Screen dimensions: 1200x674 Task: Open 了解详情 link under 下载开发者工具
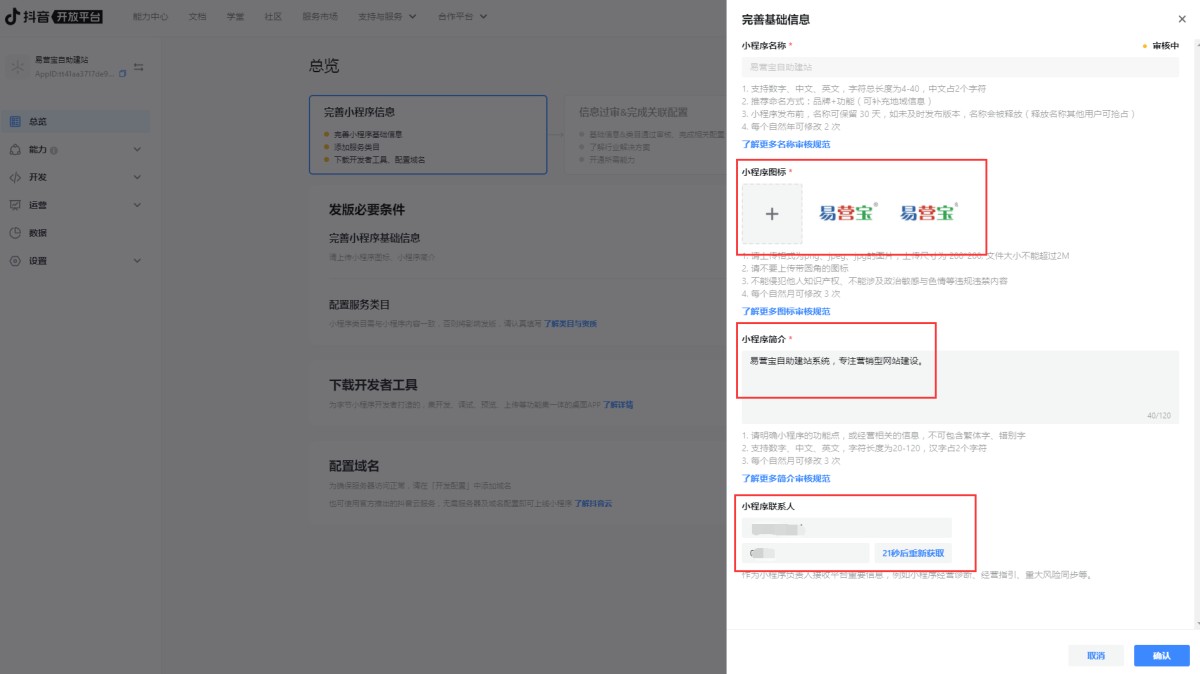pyautogui.click(x=618, y=405)
